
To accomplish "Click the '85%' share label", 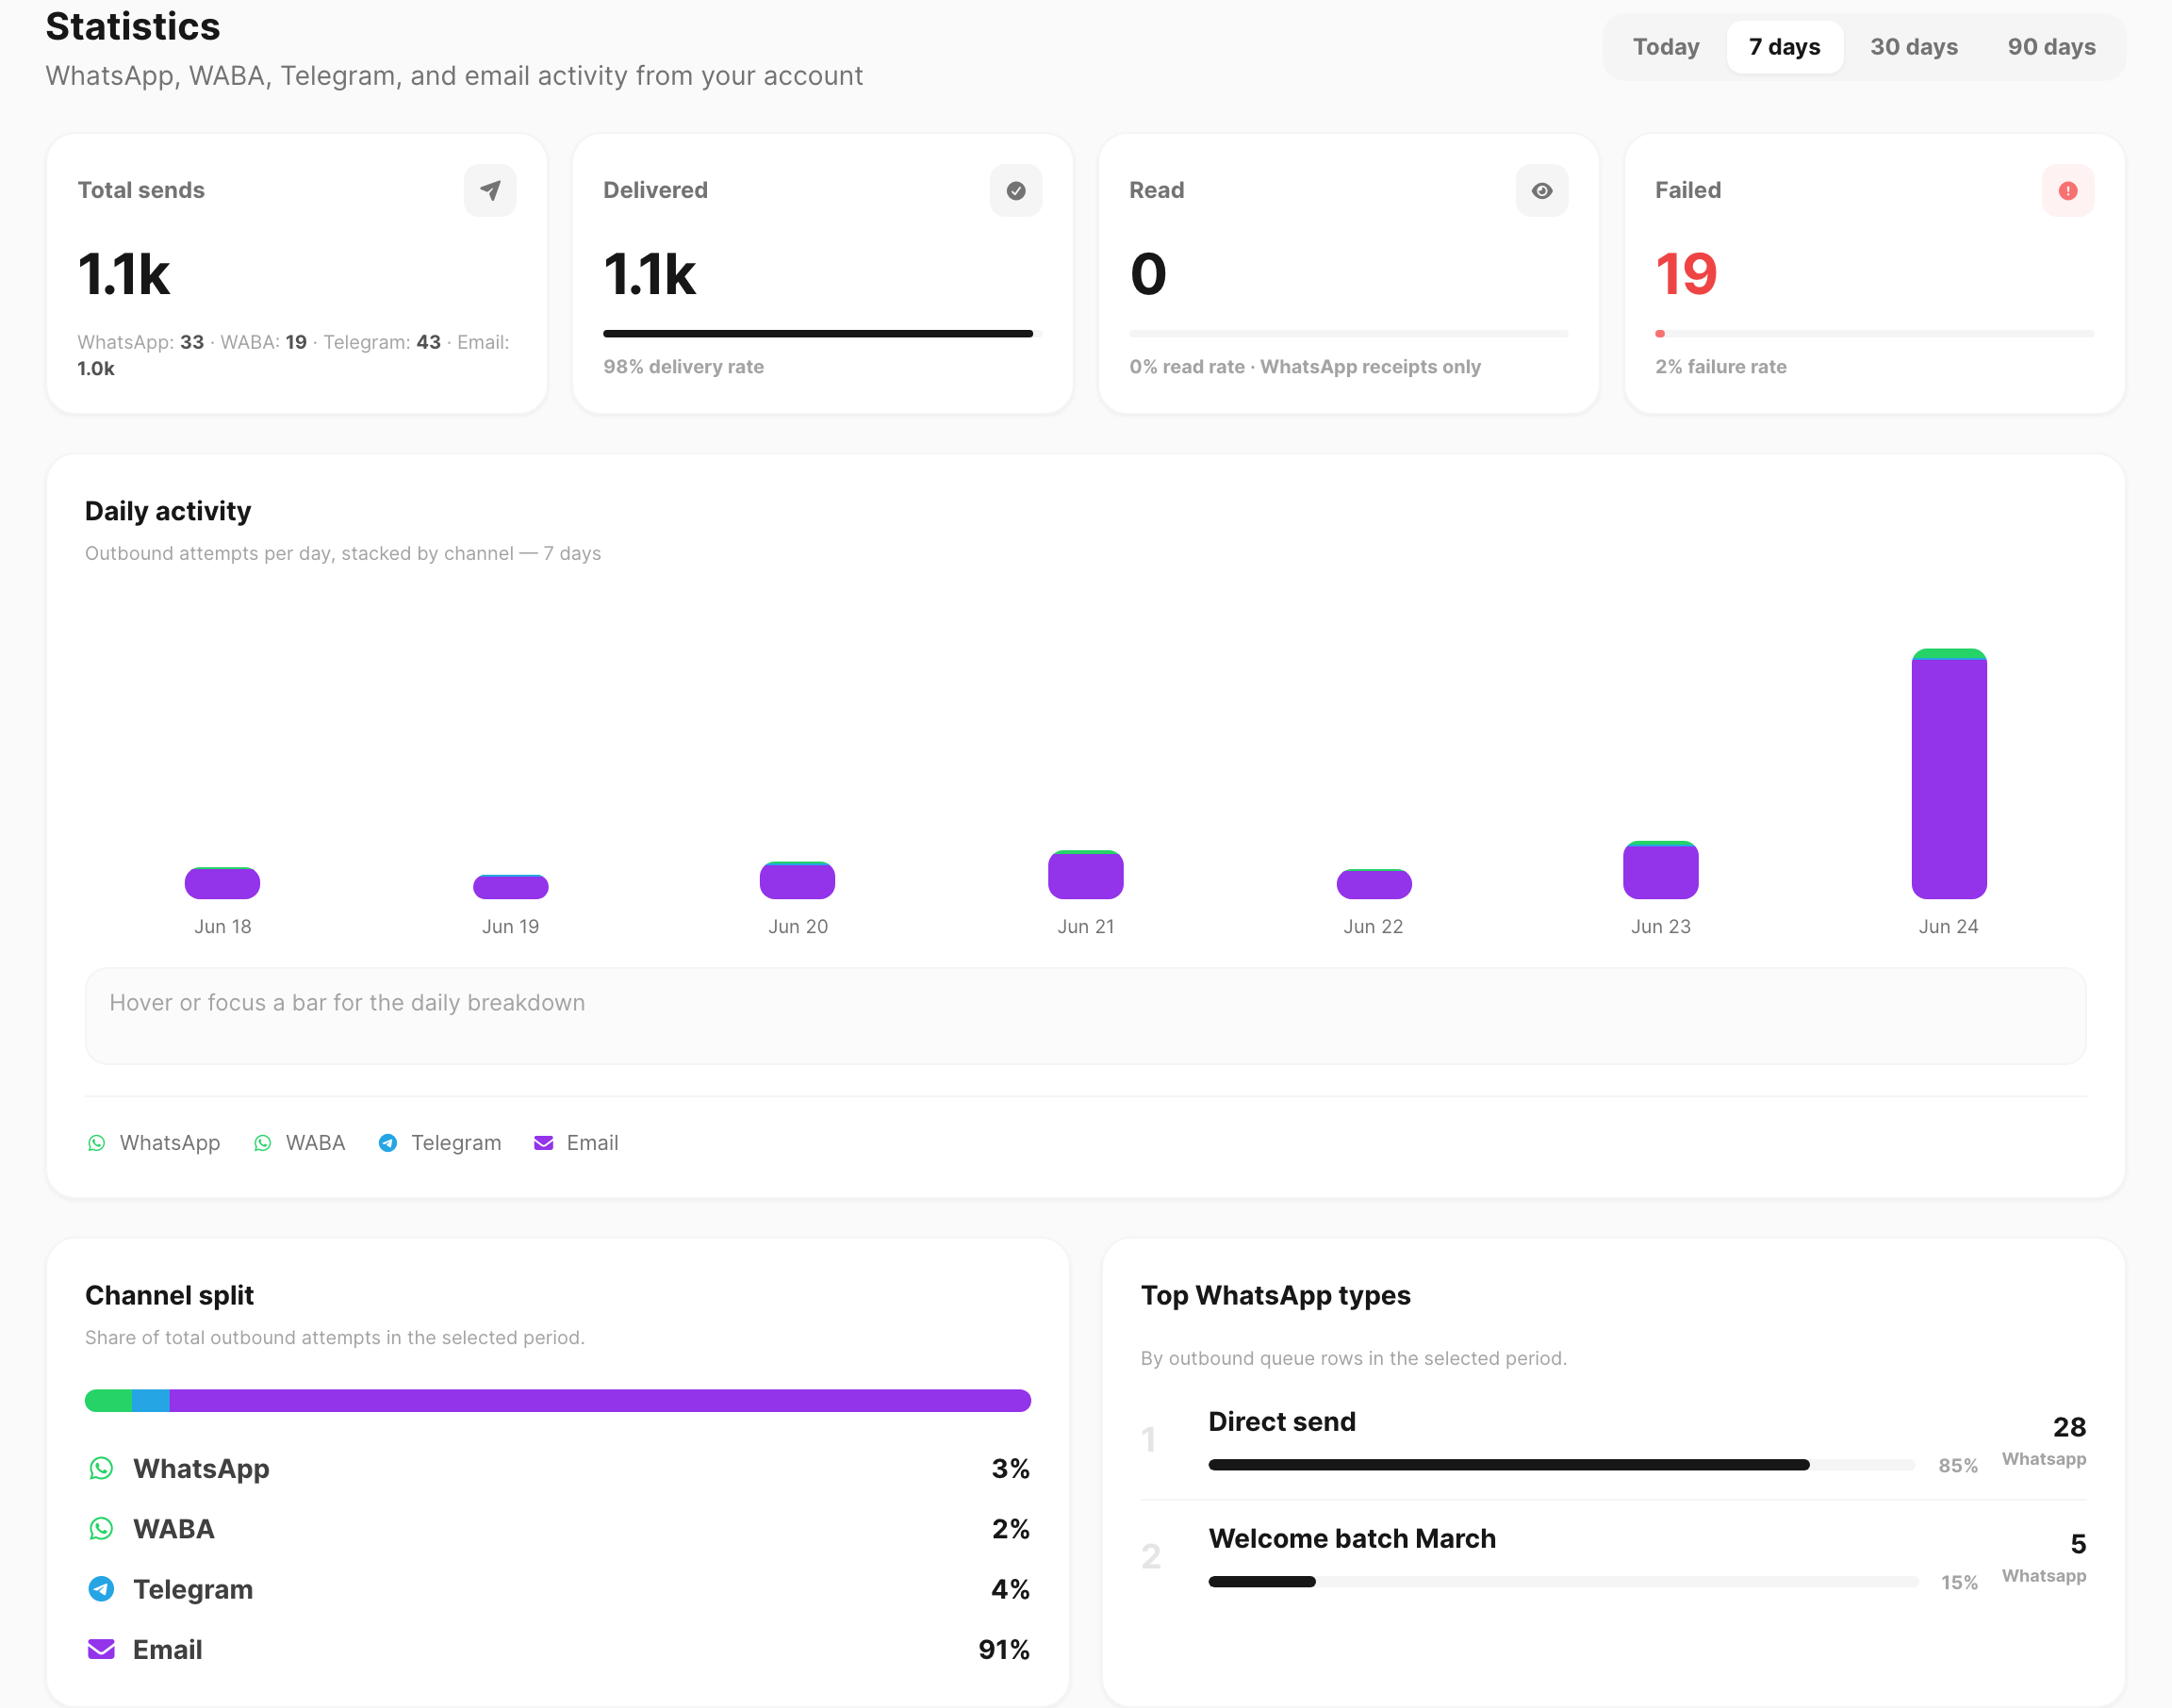I will (x=1958, y=1466).
